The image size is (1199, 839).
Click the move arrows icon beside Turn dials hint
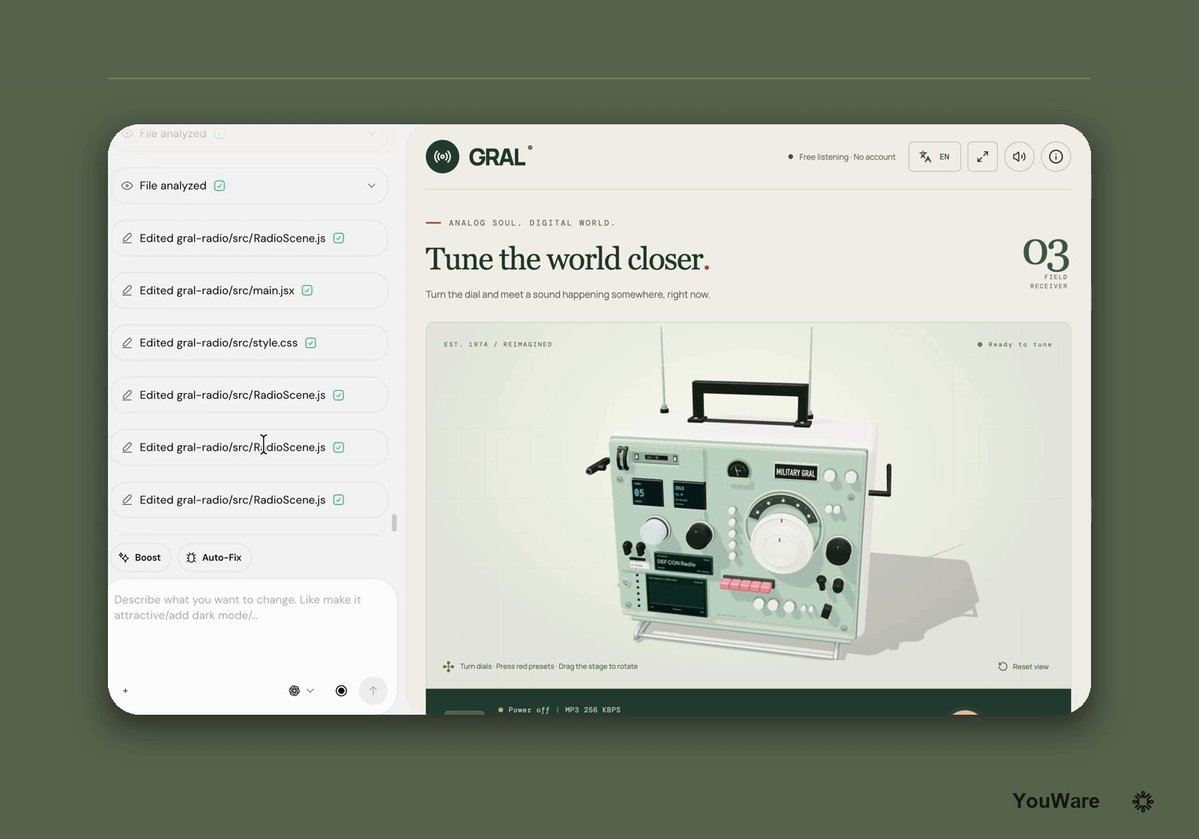[448, 667]
